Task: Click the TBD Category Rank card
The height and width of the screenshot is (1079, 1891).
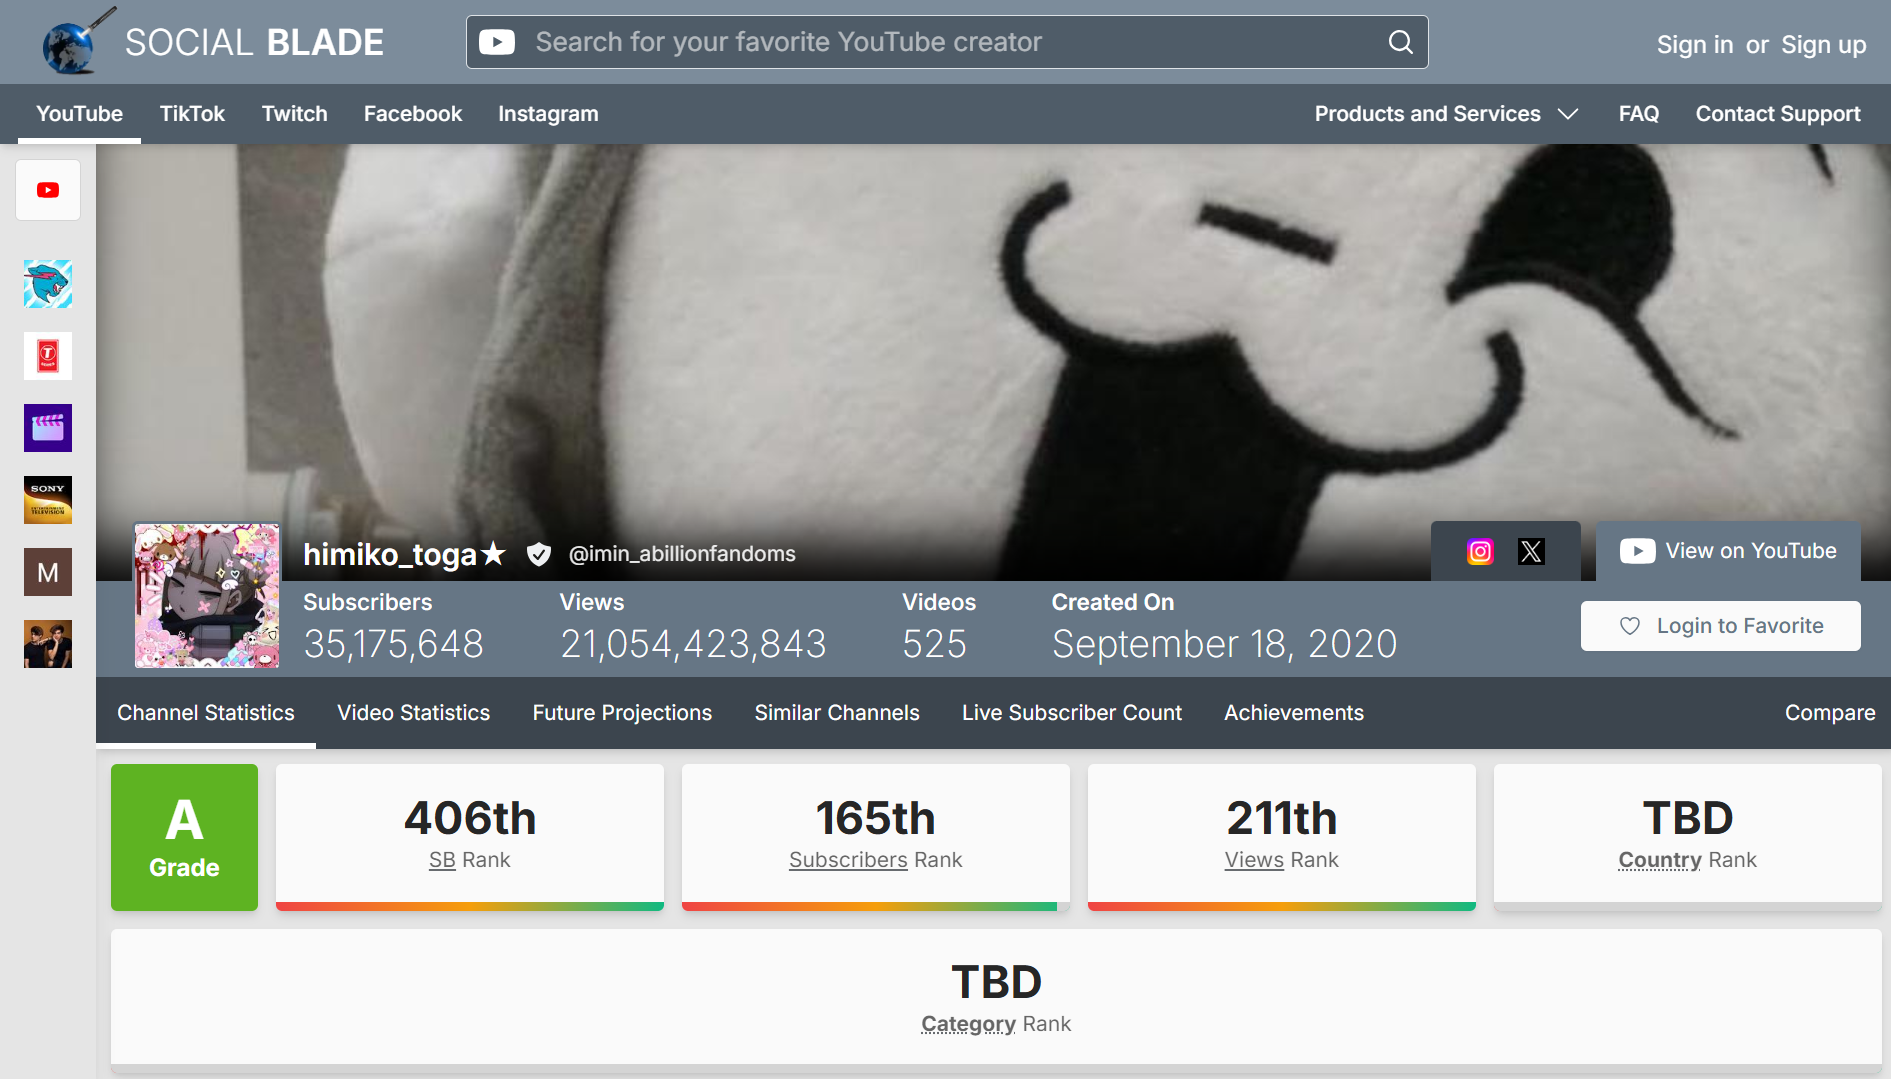Action: pos(996,1001)
